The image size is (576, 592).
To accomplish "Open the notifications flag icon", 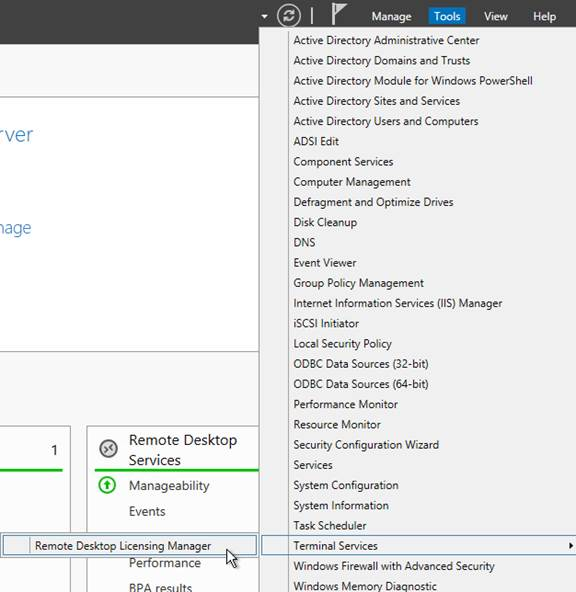I will (x=338, y=14).
